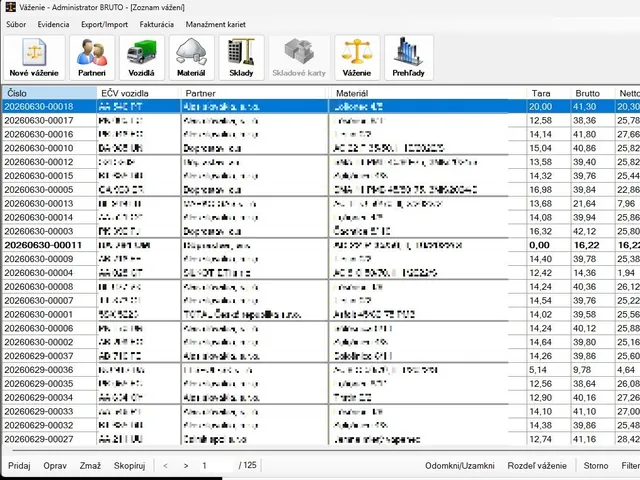The image size is (640, 480).
Task: Click the Storno button
Action: pos(596,466)
